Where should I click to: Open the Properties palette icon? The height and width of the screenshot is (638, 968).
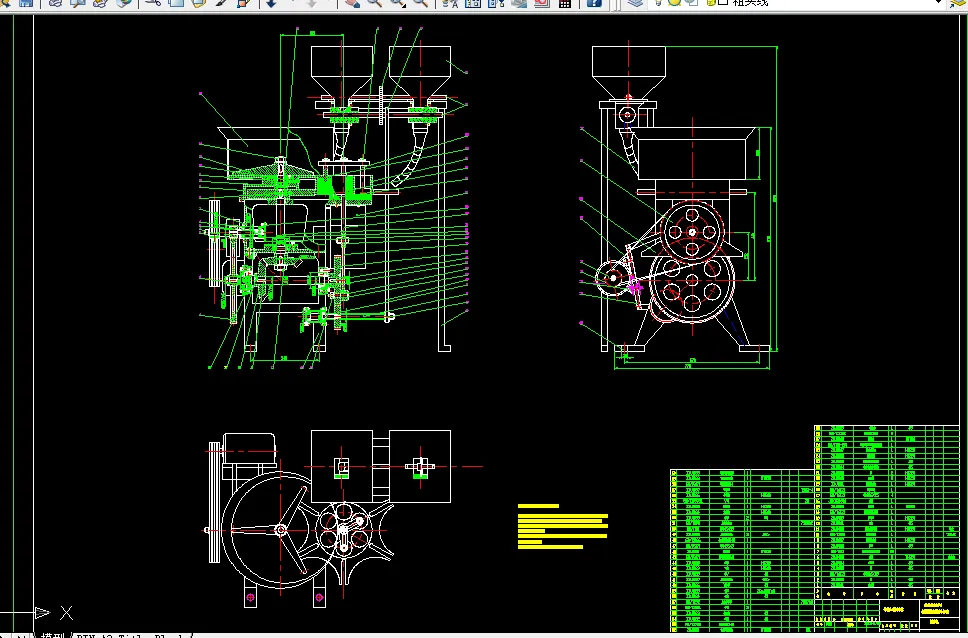pyautogui.click(x=450, y=3)
